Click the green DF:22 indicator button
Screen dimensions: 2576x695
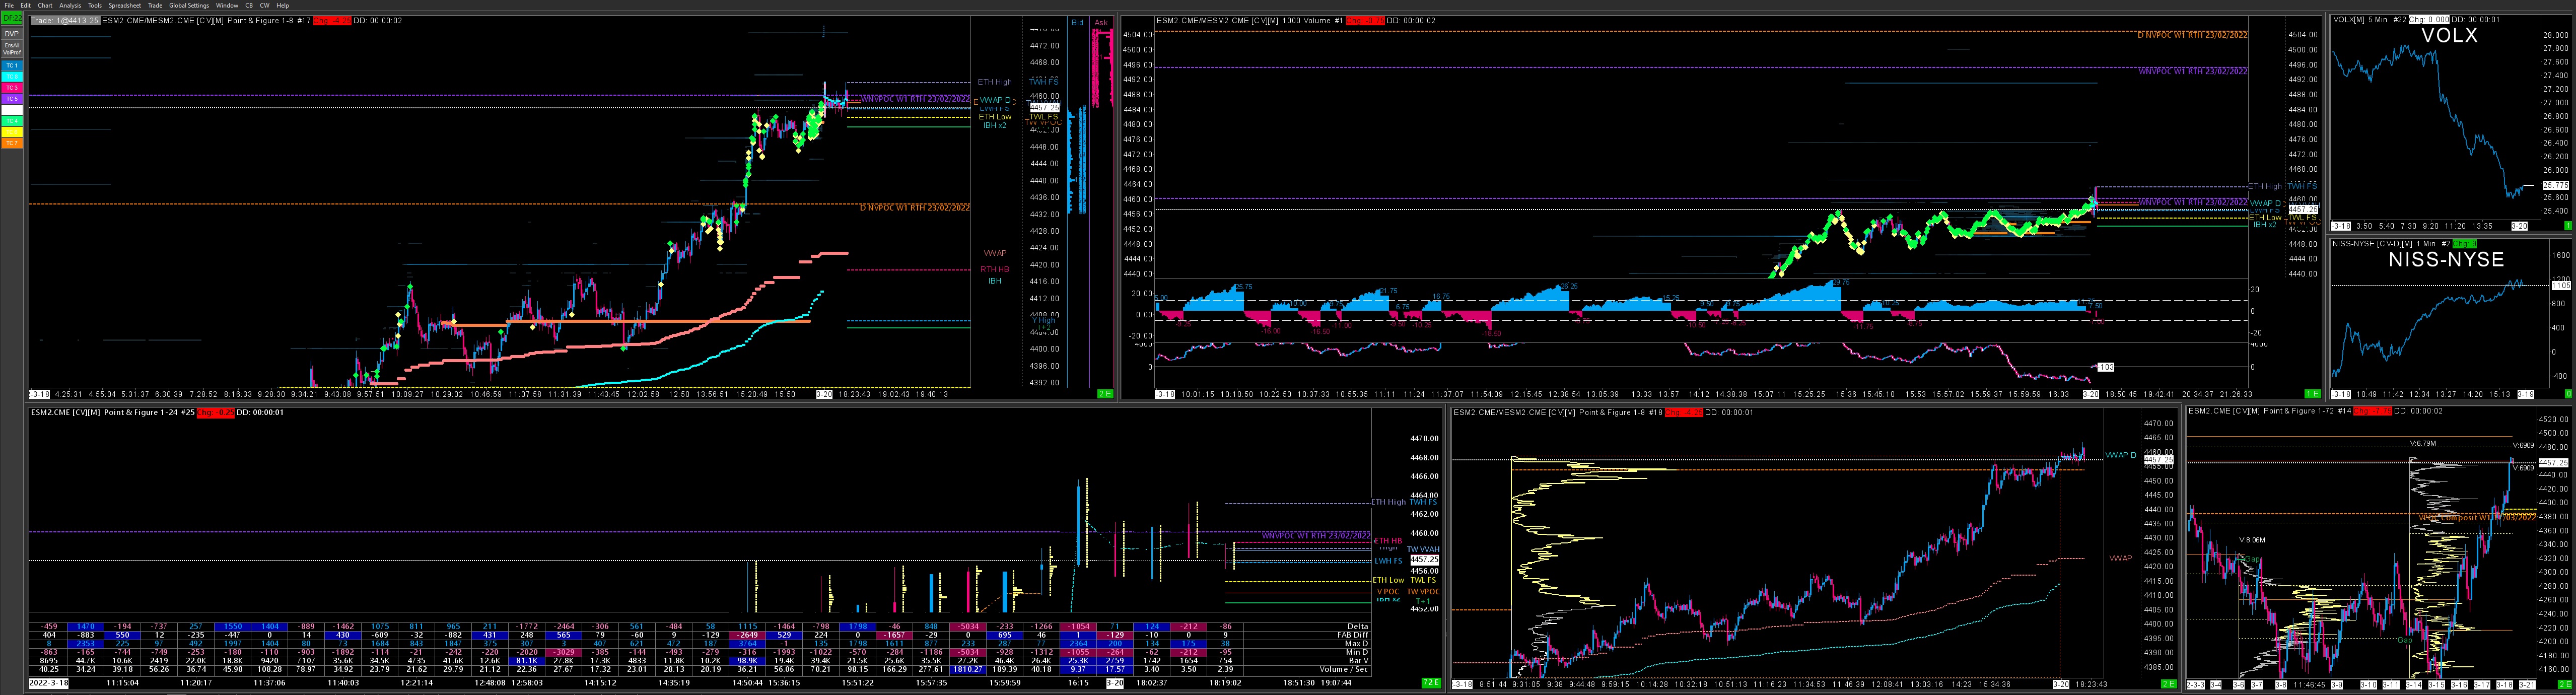(12, 18)
